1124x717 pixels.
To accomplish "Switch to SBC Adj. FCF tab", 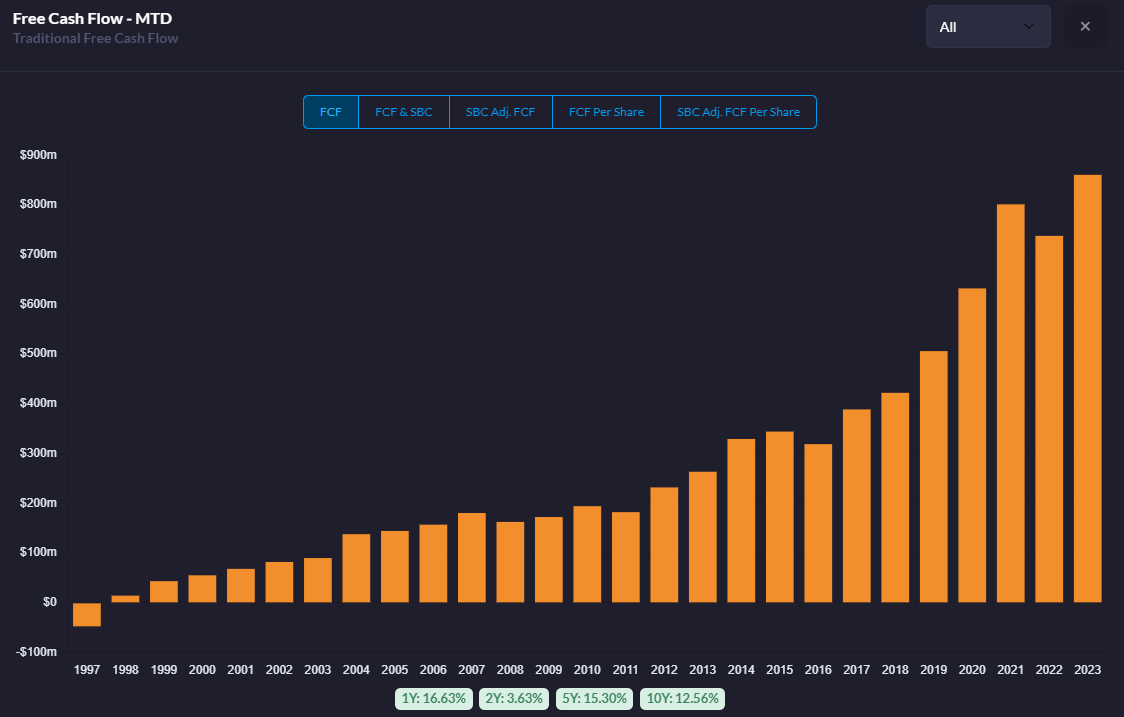I will tap(501, 112).
